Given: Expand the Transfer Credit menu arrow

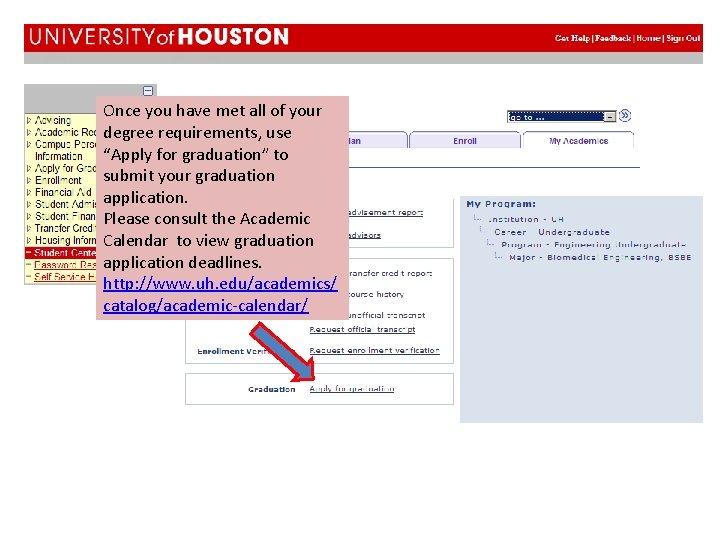Looking at the screenshot, I should [x=29, y=228].
